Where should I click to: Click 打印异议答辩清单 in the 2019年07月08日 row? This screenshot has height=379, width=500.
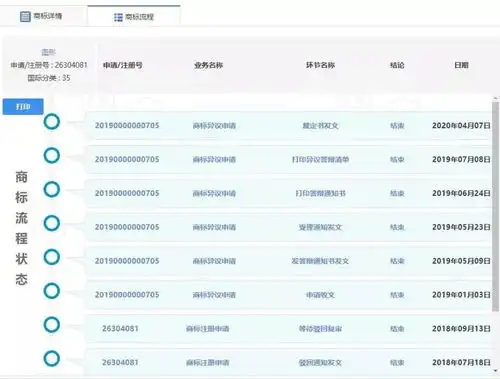[x=320, y=160]
